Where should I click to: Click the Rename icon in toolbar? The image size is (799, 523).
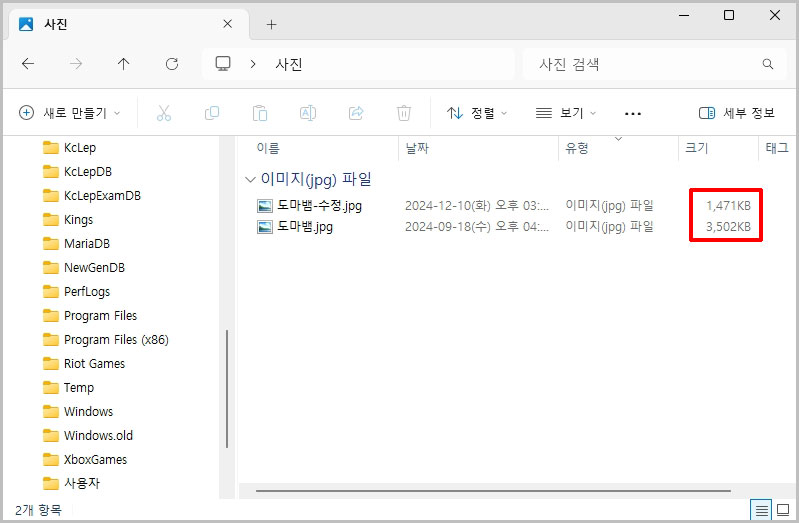tap(308, 113)
